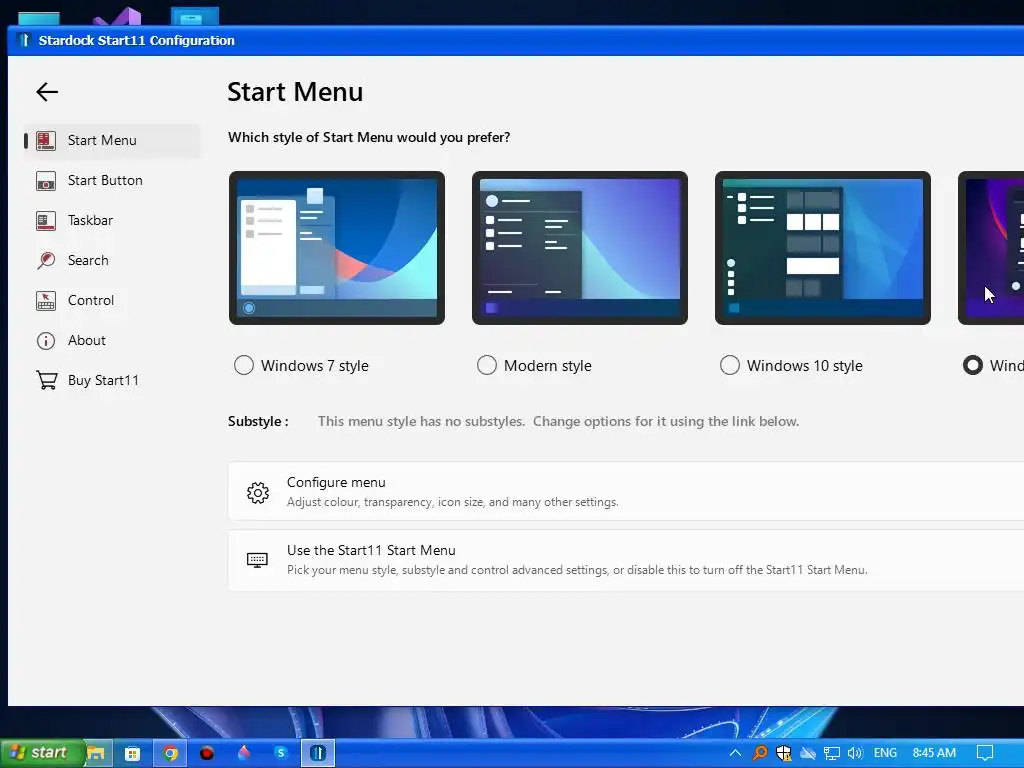
Task: Click the selected radio button at far right
Action: click(972, 365)
